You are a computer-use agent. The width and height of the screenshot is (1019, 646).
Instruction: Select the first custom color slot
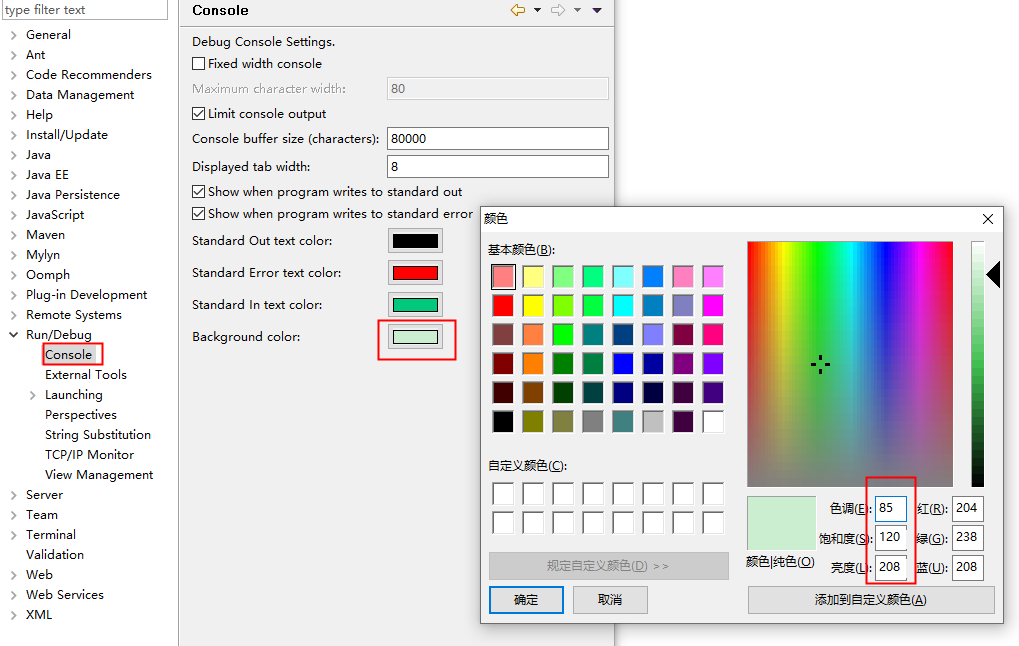coord(503,494)
